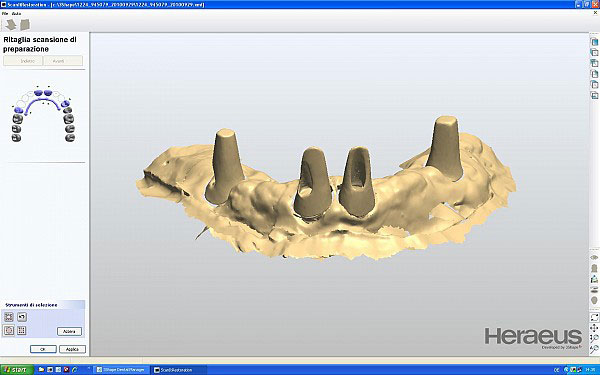
Task: Click the second view cube icon from top
Action: point(594,52)
